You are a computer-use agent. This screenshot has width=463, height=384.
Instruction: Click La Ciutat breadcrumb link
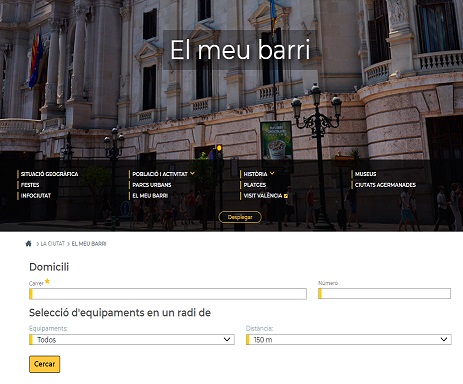pos(53,244)
